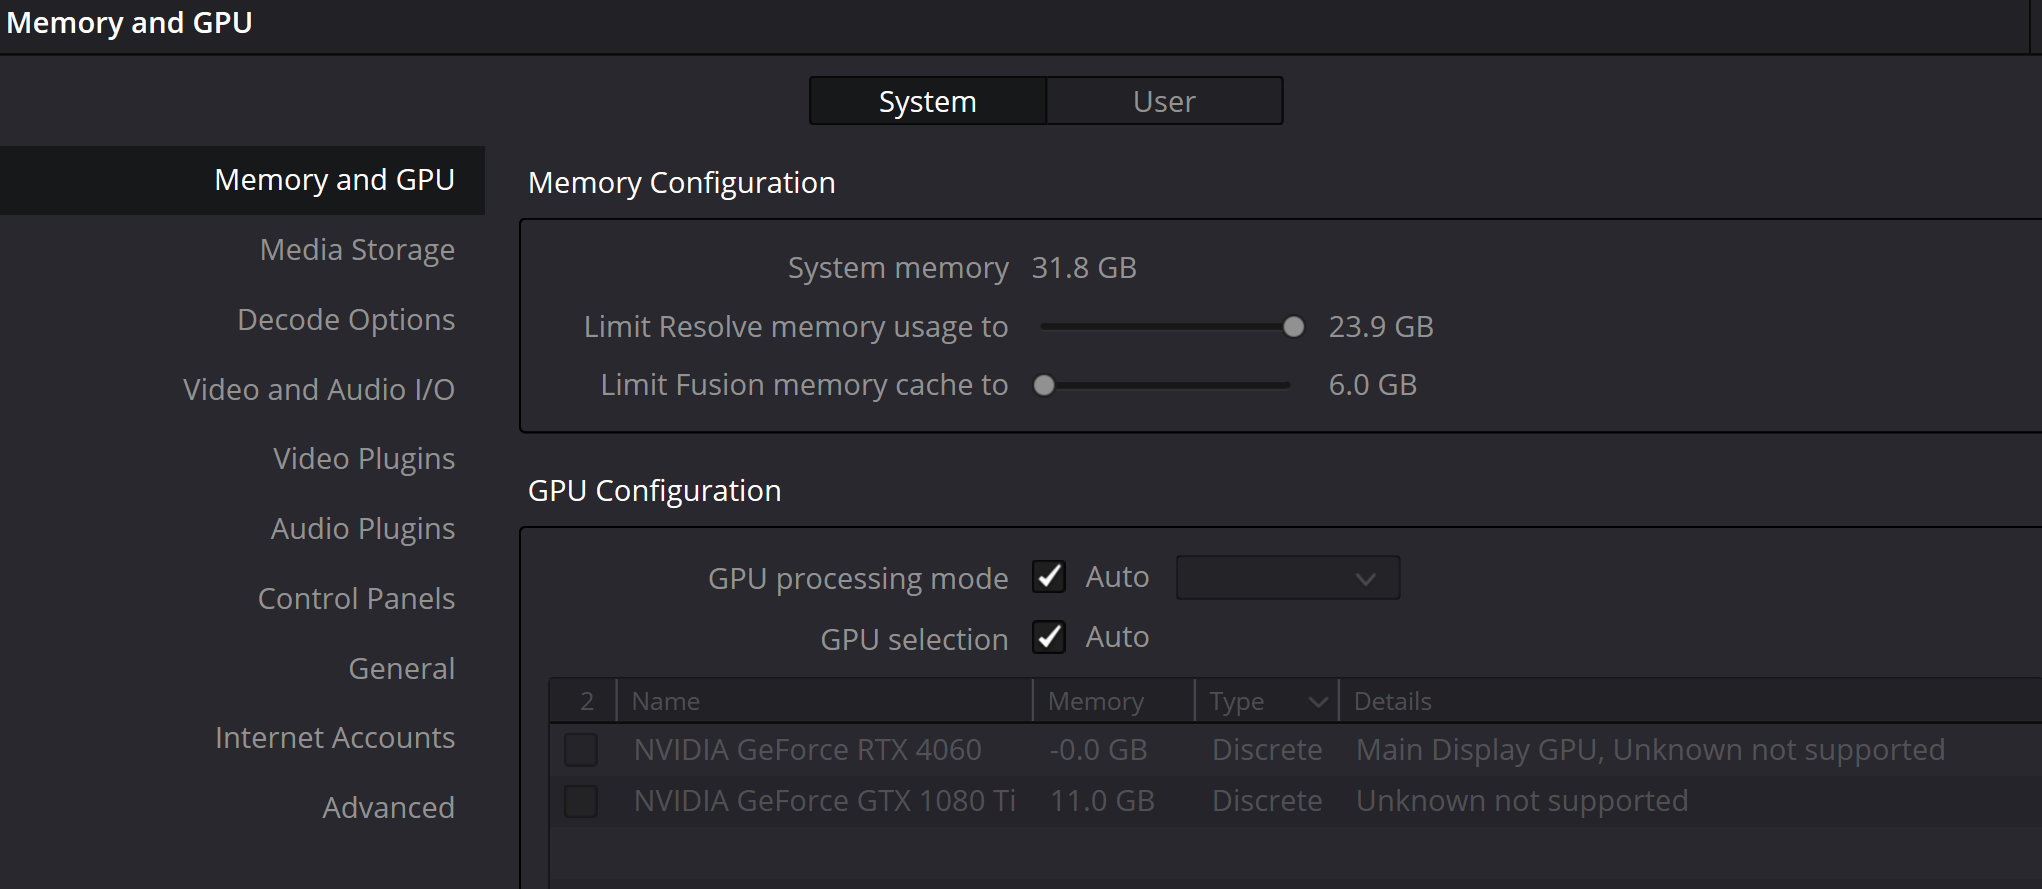Click the 6.0 GB Fusion cache value
This screenshot has width=2042, height=889.
click(x=1372, y=385)
